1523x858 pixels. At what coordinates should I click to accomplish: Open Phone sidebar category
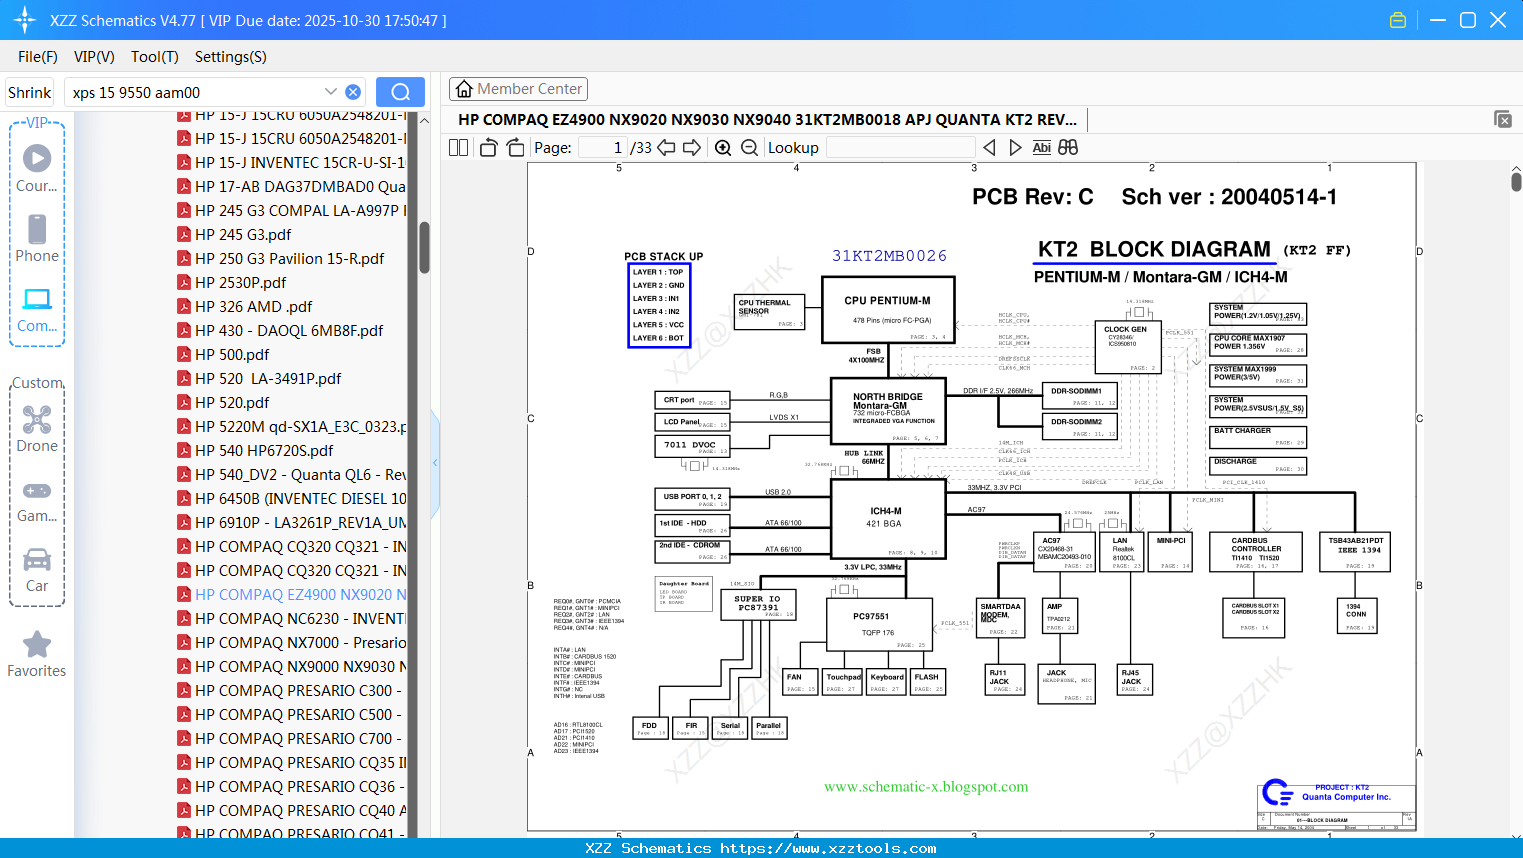tap(37, 238)
